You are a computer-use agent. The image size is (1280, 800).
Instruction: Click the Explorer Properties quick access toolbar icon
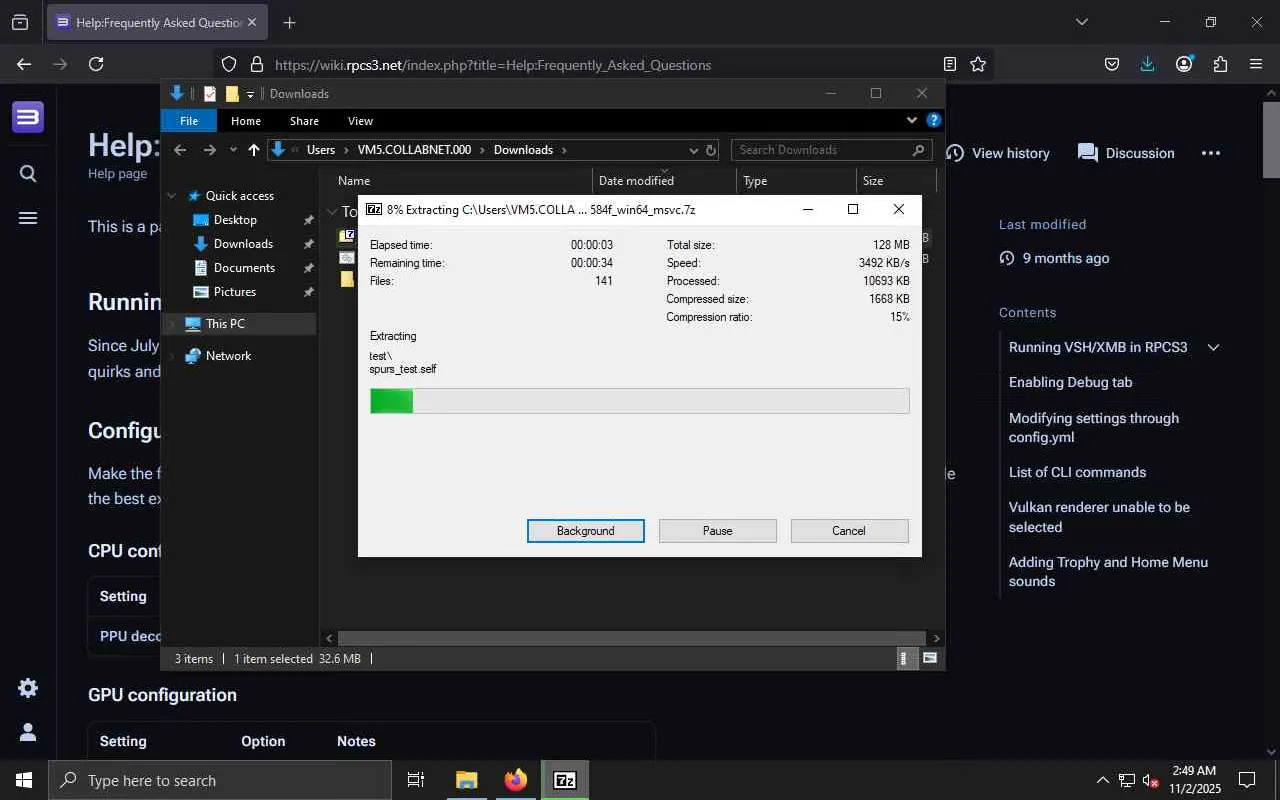point(210,94)
